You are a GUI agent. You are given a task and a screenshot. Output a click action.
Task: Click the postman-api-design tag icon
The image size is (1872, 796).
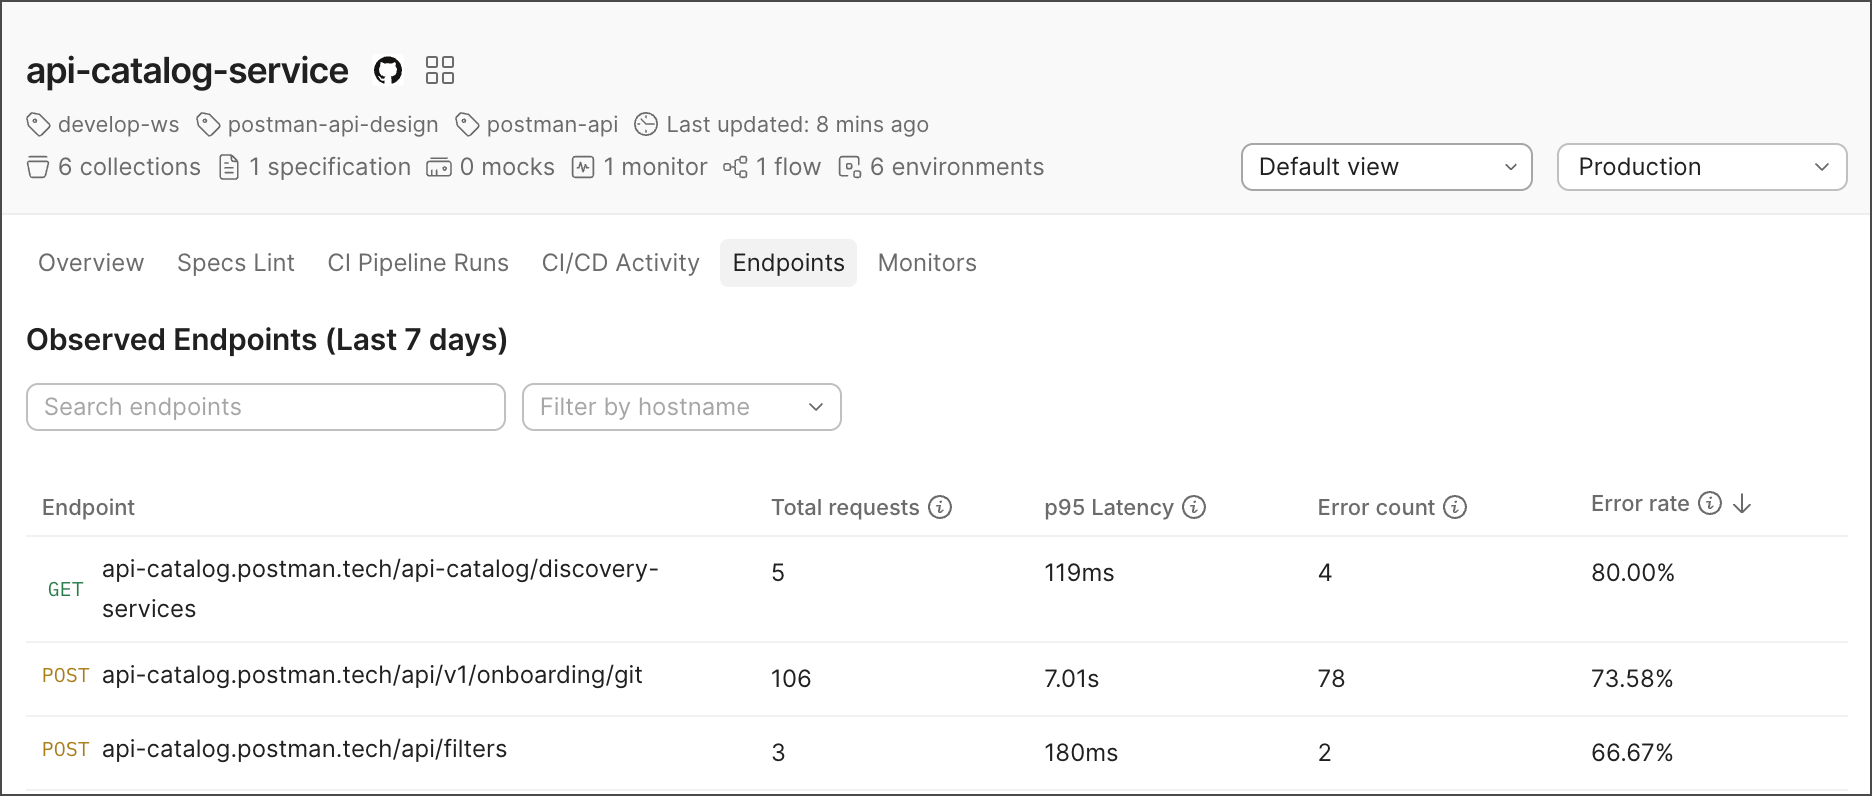click(x=208, y=125)
